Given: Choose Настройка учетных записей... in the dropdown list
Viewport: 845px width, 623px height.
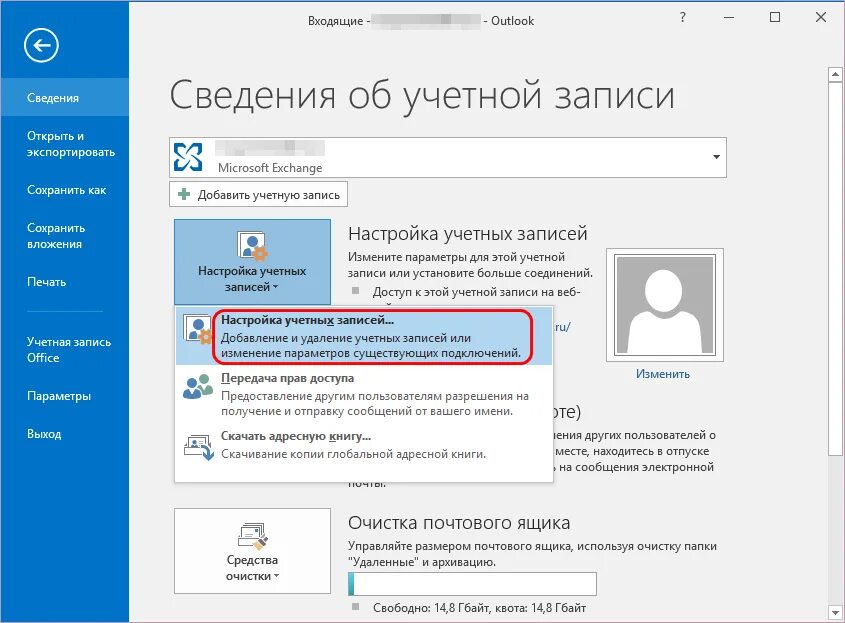Looking at the screenshot, I should coord(364,336).
